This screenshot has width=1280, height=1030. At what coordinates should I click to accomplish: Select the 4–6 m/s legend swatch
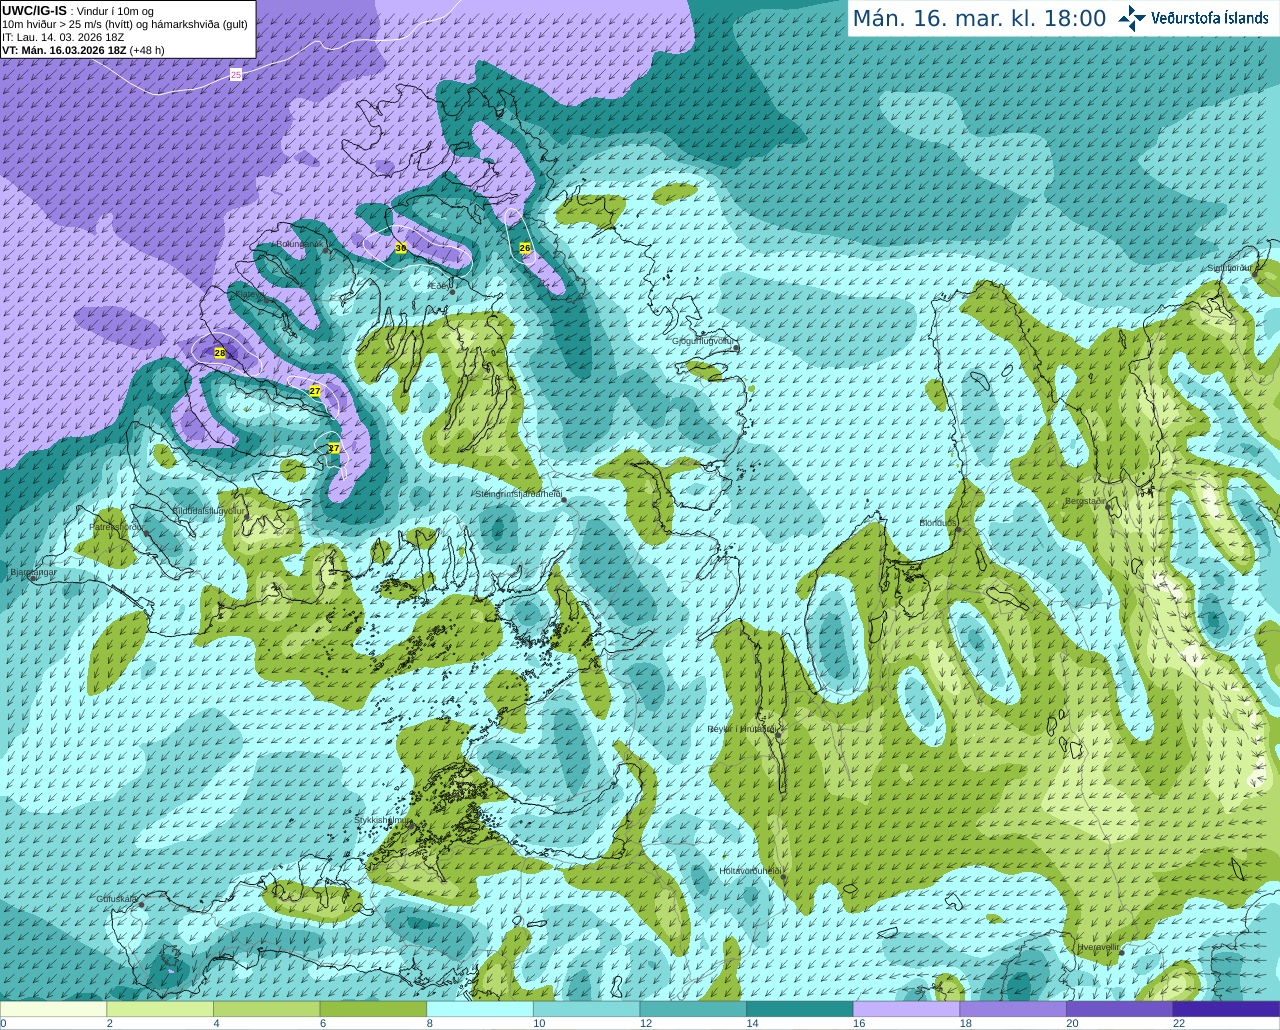pos(266,1009)
